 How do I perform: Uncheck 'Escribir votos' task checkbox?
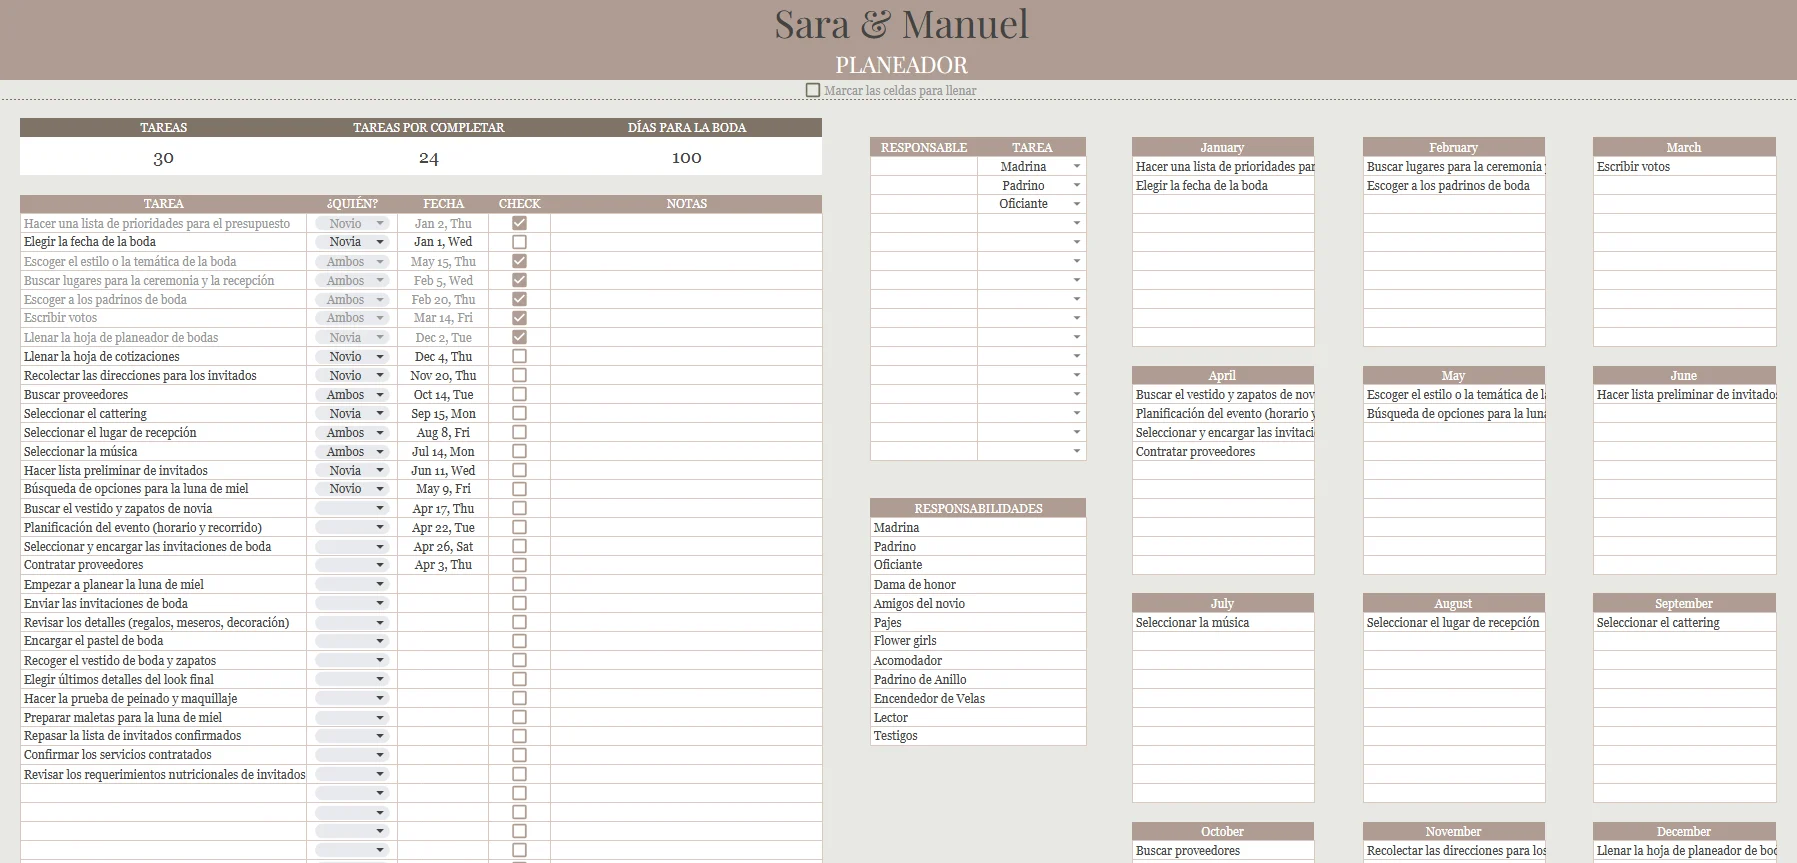pyautogui.click(x=519, y=318)
